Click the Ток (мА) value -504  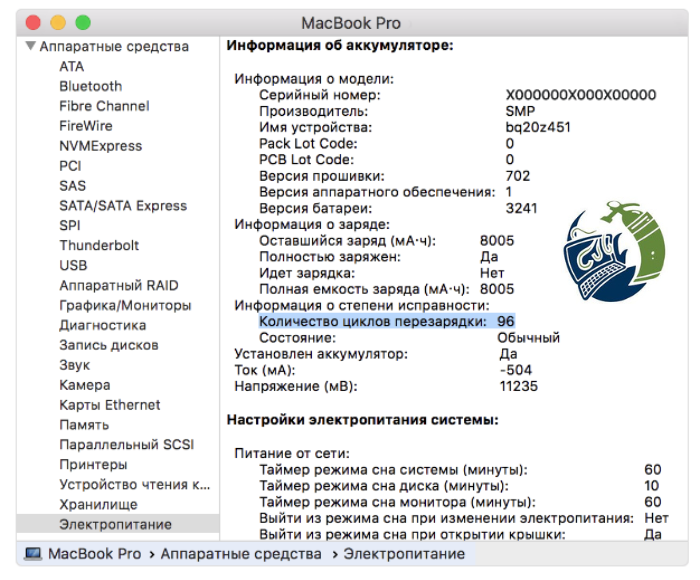516,370
